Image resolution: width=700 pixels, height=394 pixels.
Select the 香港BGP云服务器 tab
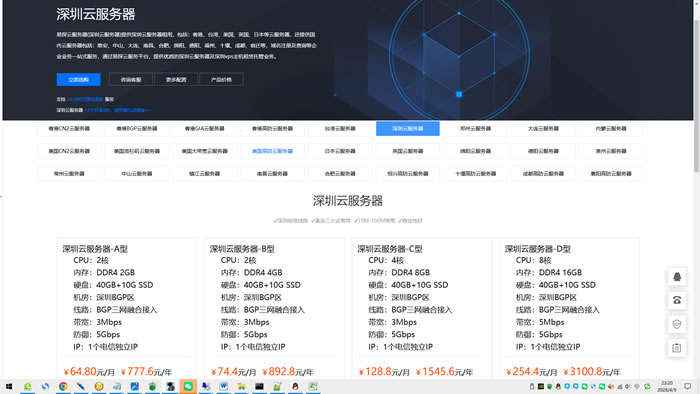point(137,129)
